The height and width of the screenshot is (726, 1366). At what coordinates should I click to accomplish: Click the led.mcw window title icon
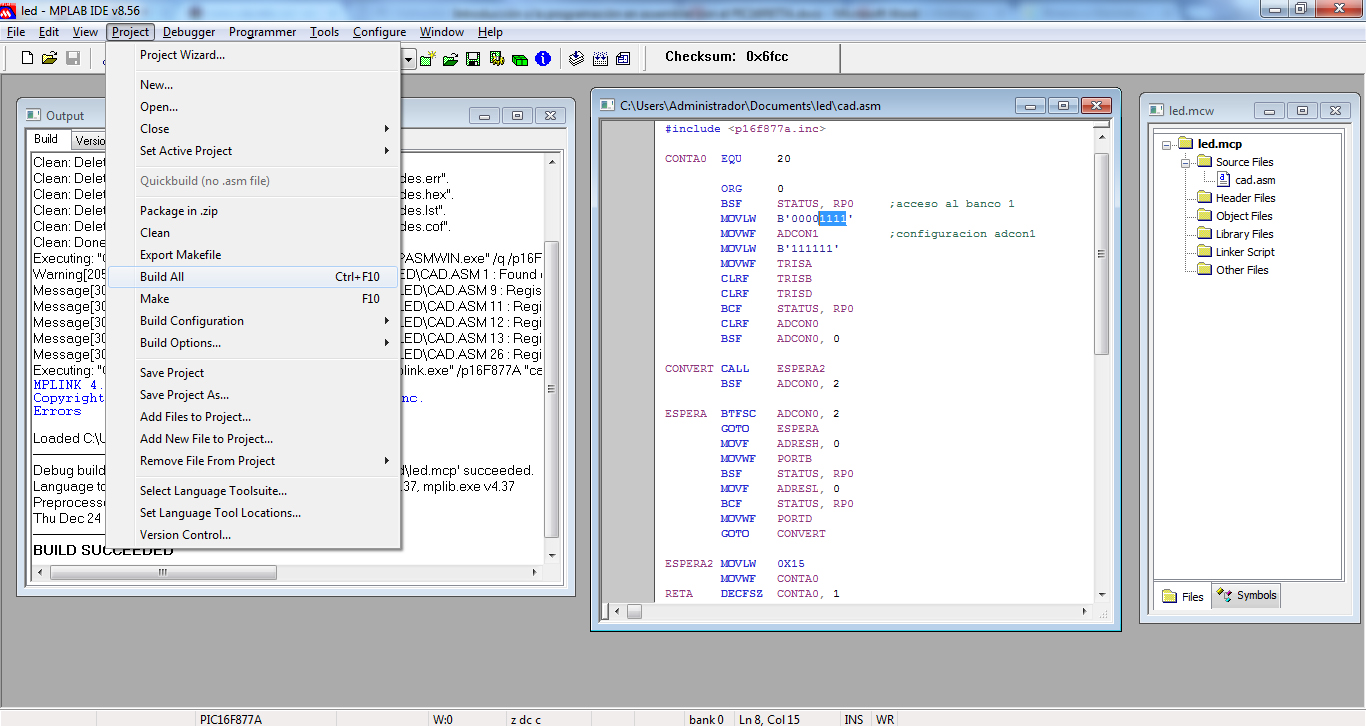1155,111
